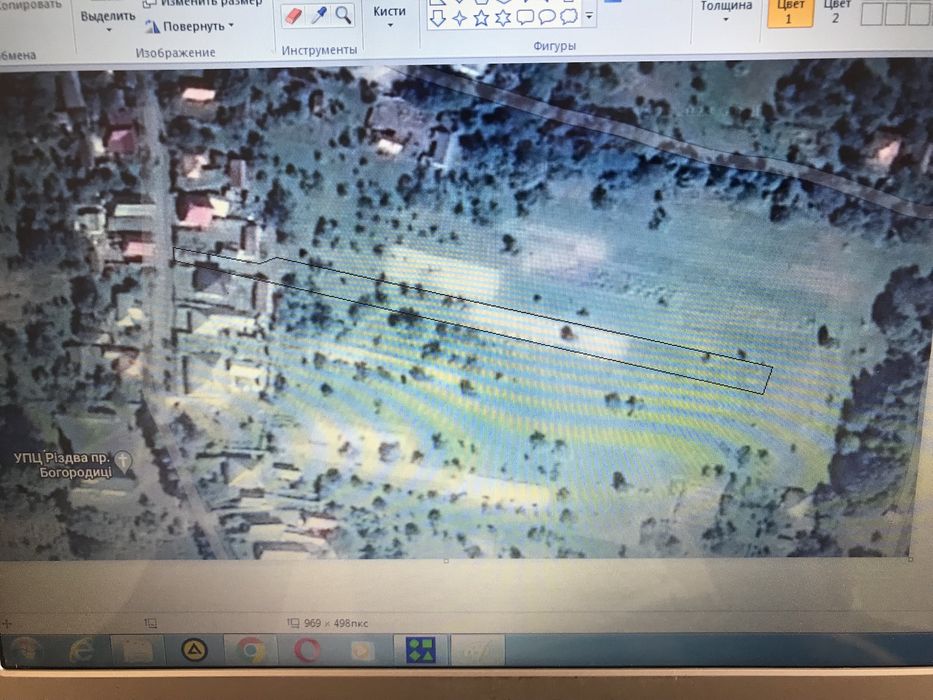Select the five-point star shape
Image resolution: width=933 pixels, height=700 pixels.
(x=481, y=18)
